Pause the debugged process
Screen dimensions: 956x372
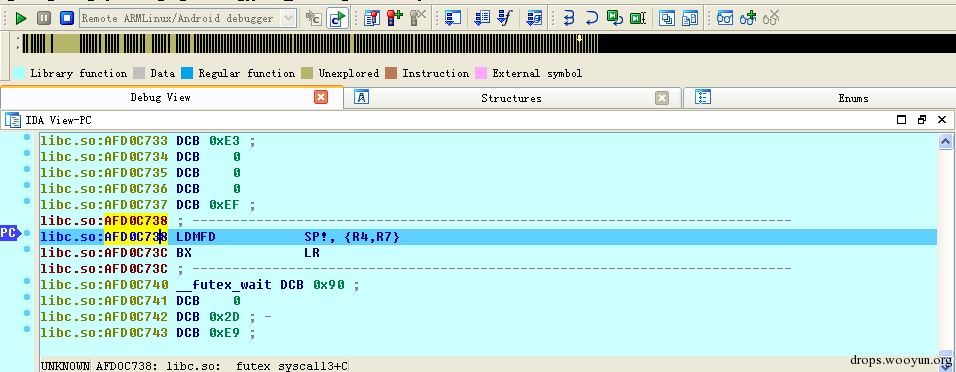point(44,18)
